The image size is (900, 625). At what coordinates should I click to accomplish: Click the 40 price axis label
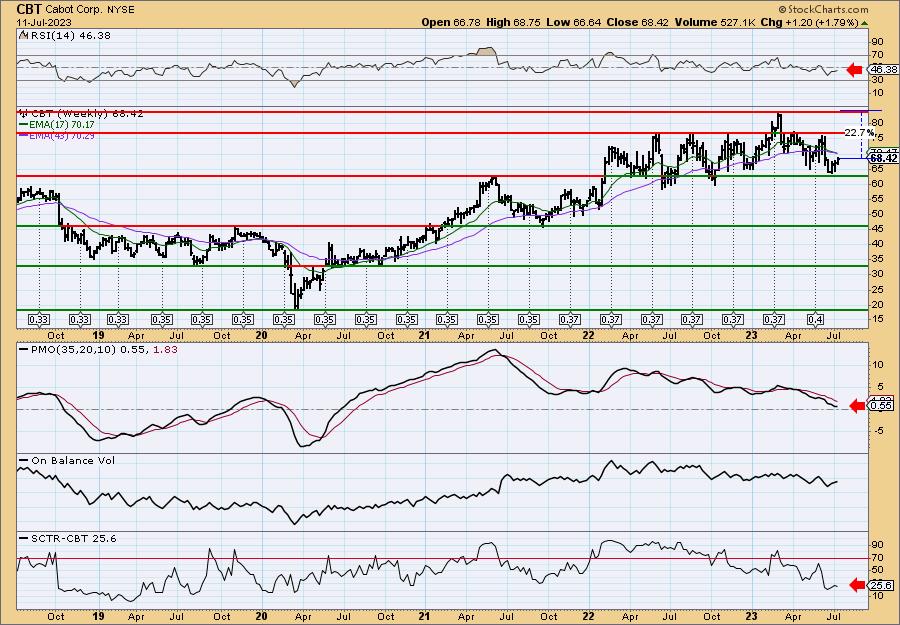click(878, 243)
